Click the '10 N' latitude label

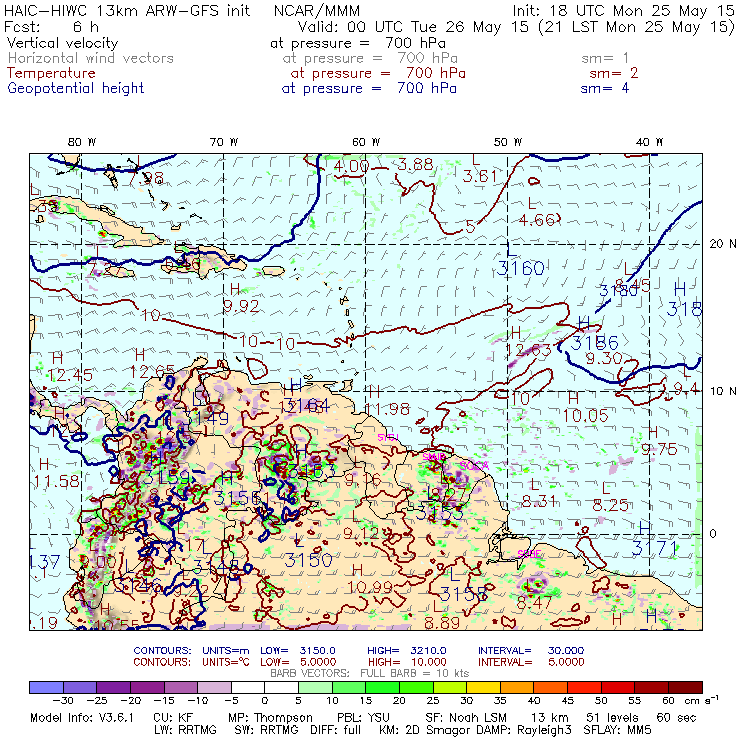pyautogui.click(x=723, y=391)
